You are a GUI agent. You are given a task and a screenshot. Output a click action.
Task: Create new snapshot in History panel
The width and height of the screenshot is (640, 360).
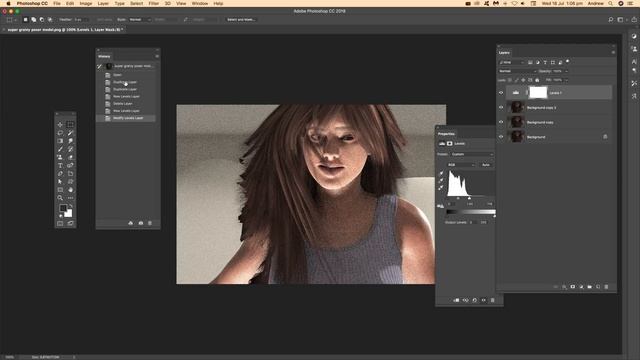point(141,223)
